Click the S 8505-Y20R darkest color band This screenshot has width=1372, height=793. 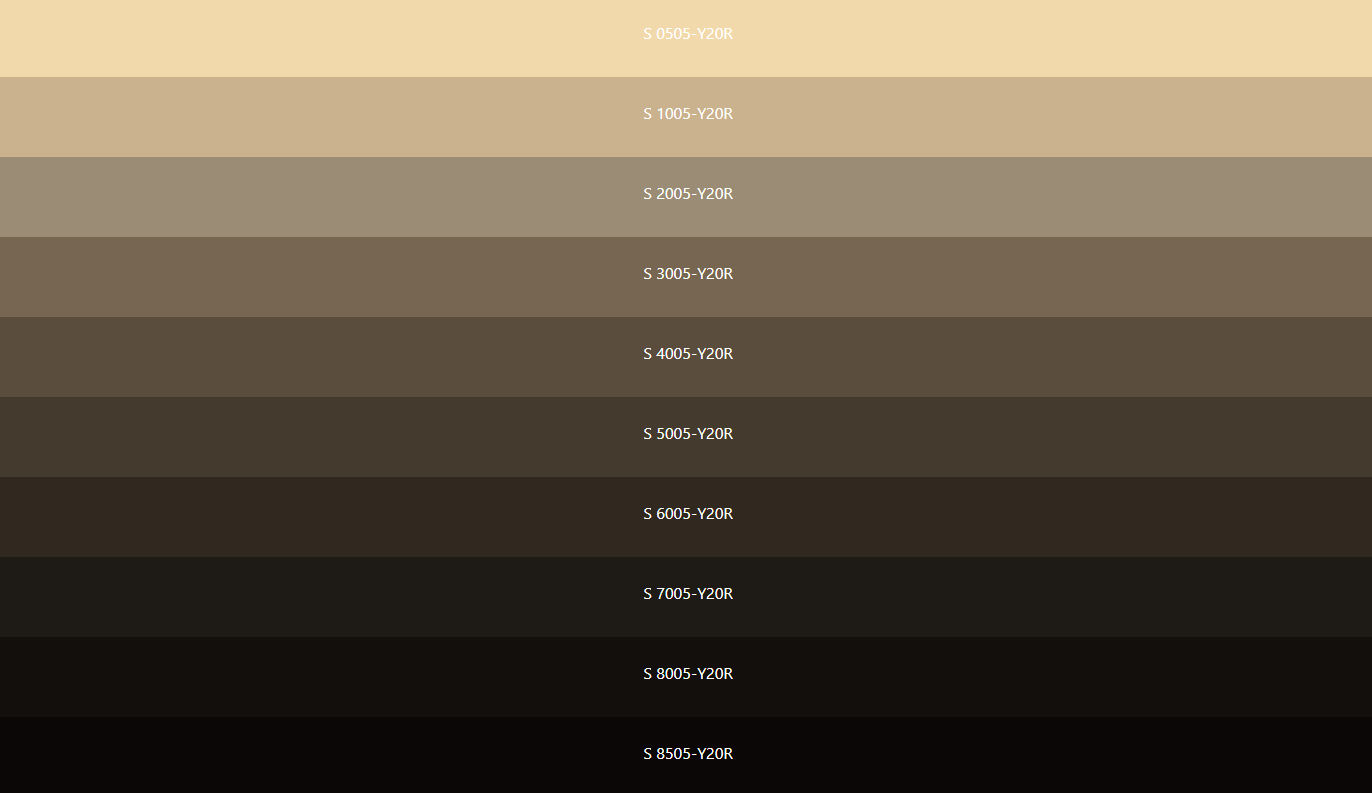point(300,755)
